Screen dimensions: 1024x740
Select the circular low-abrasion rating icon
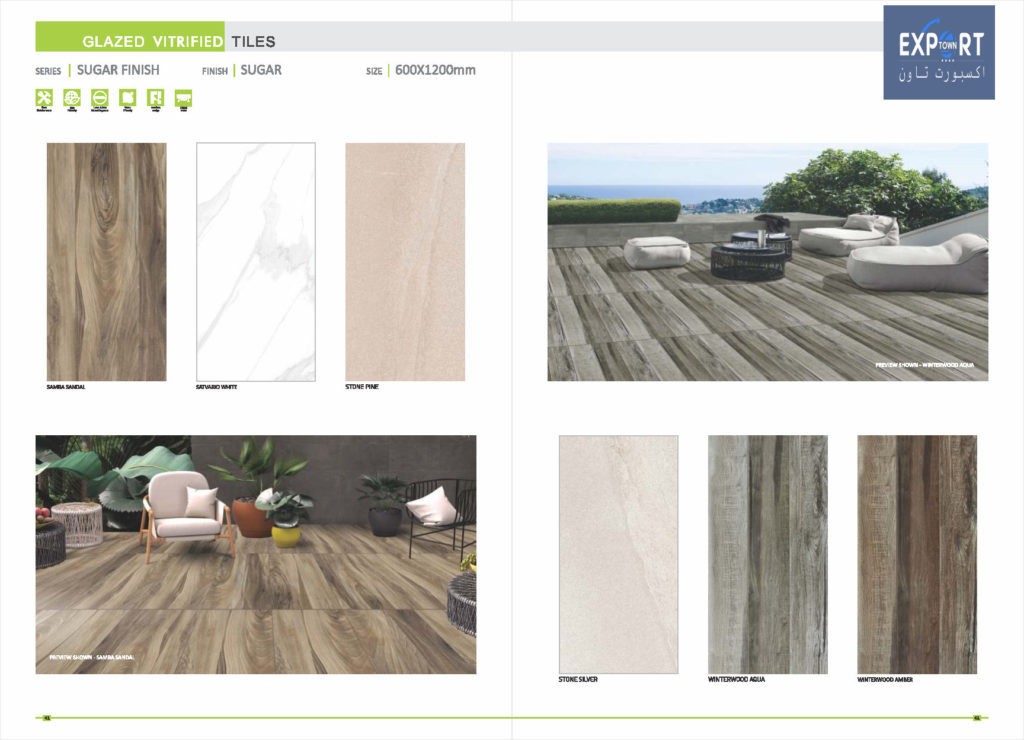click(98, 96)
